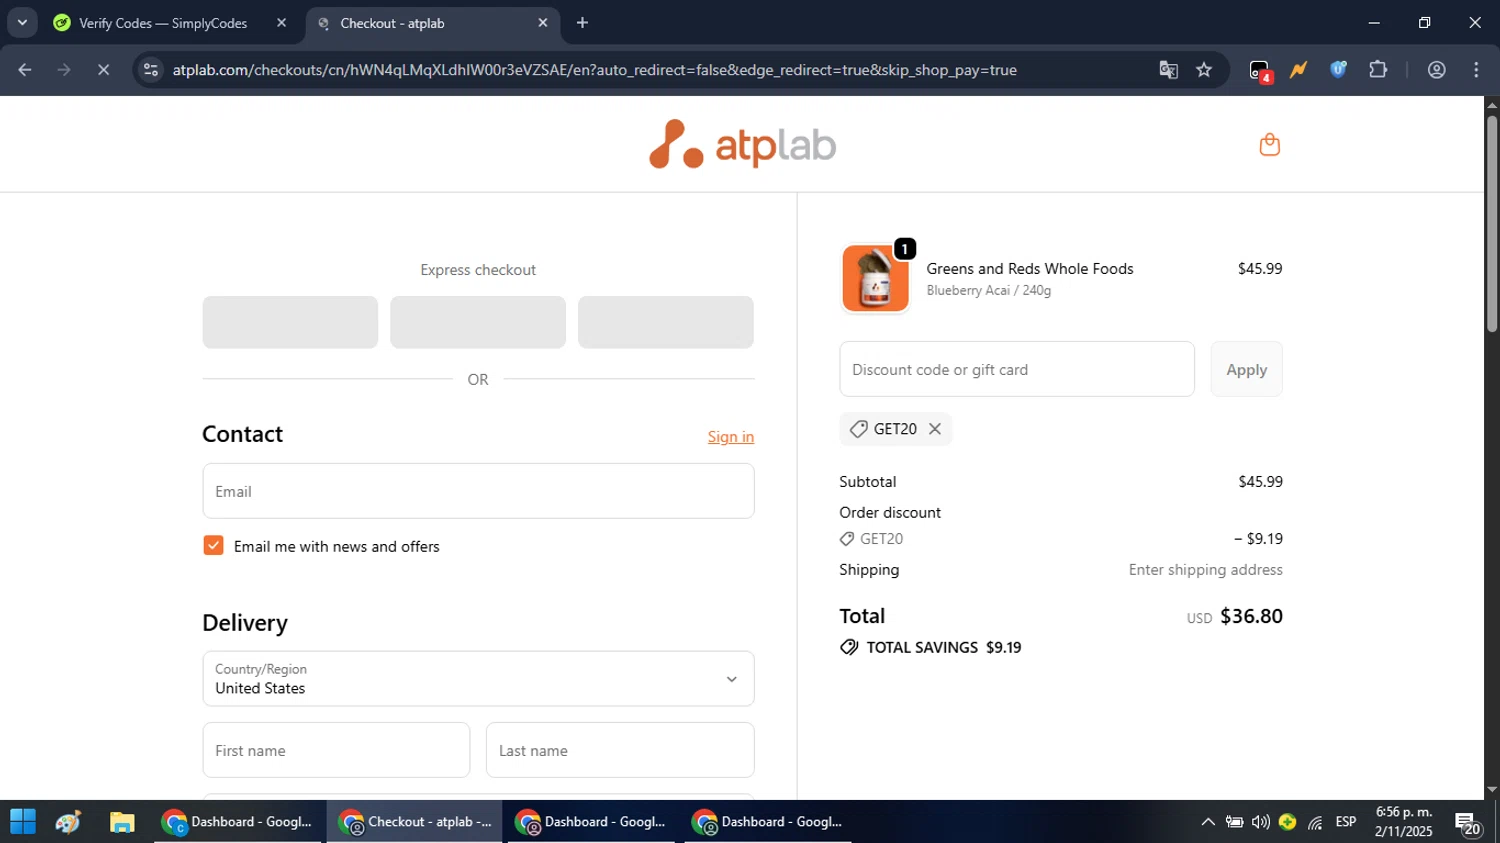Focus the Discount code or gift card field
The width and height of the screenshot is (1500, 843).
pyautogui.click(x=1017, y=369)
